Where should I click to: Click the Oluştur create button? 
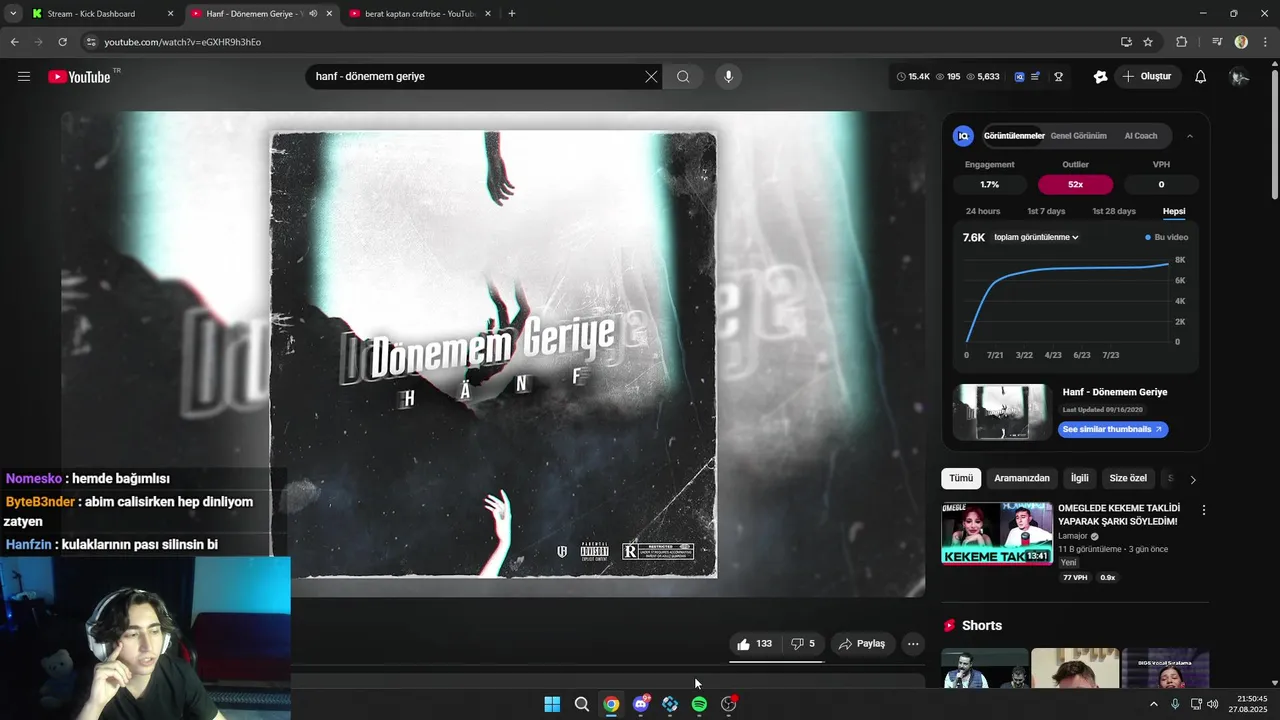(x=1147, y=77)
